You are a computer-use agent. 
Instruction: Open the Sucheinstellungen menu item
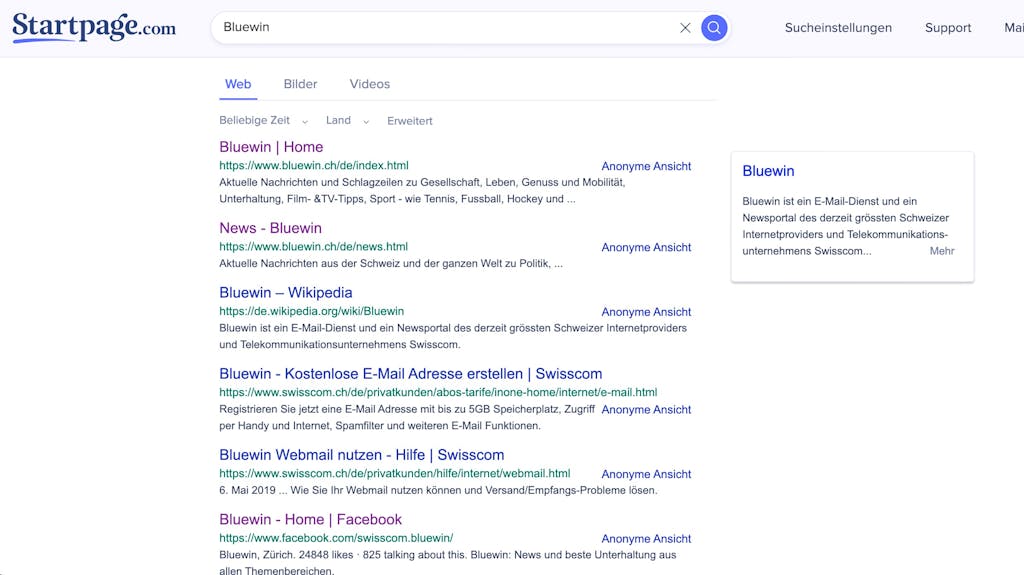[x=838, y=27]
